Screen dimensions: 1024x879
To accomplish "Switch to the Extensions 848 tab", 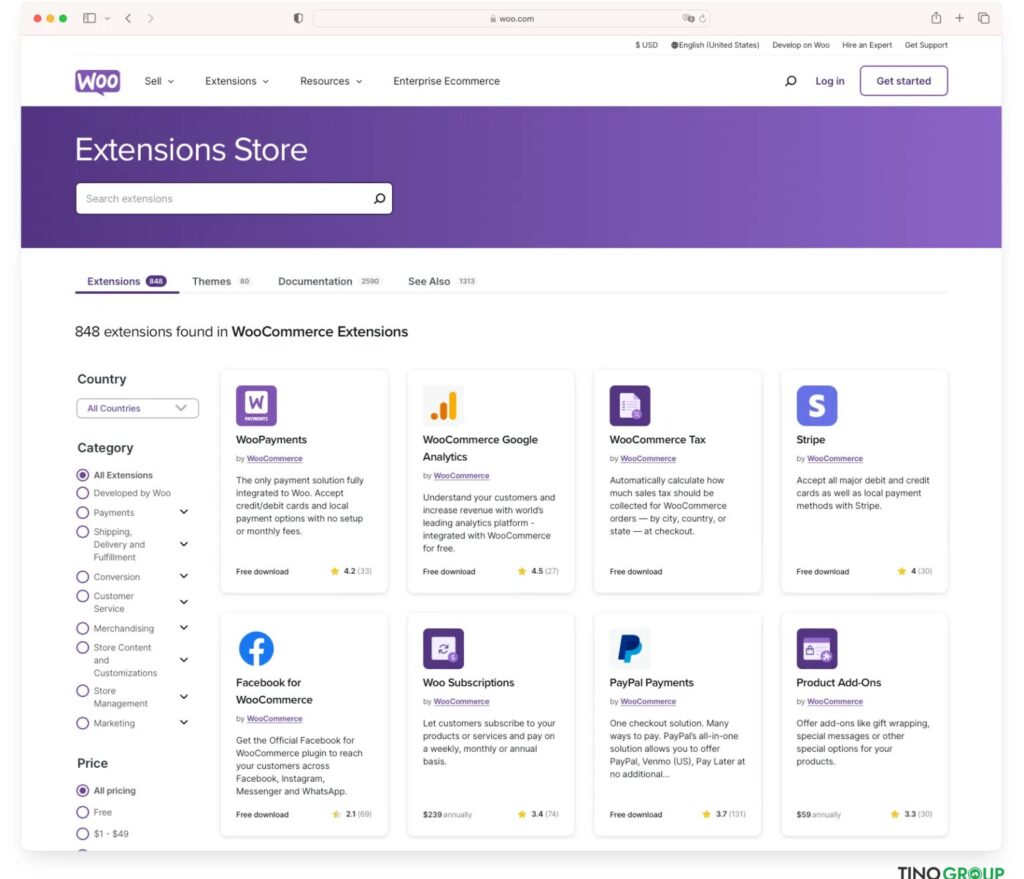I will click(127, 281).
